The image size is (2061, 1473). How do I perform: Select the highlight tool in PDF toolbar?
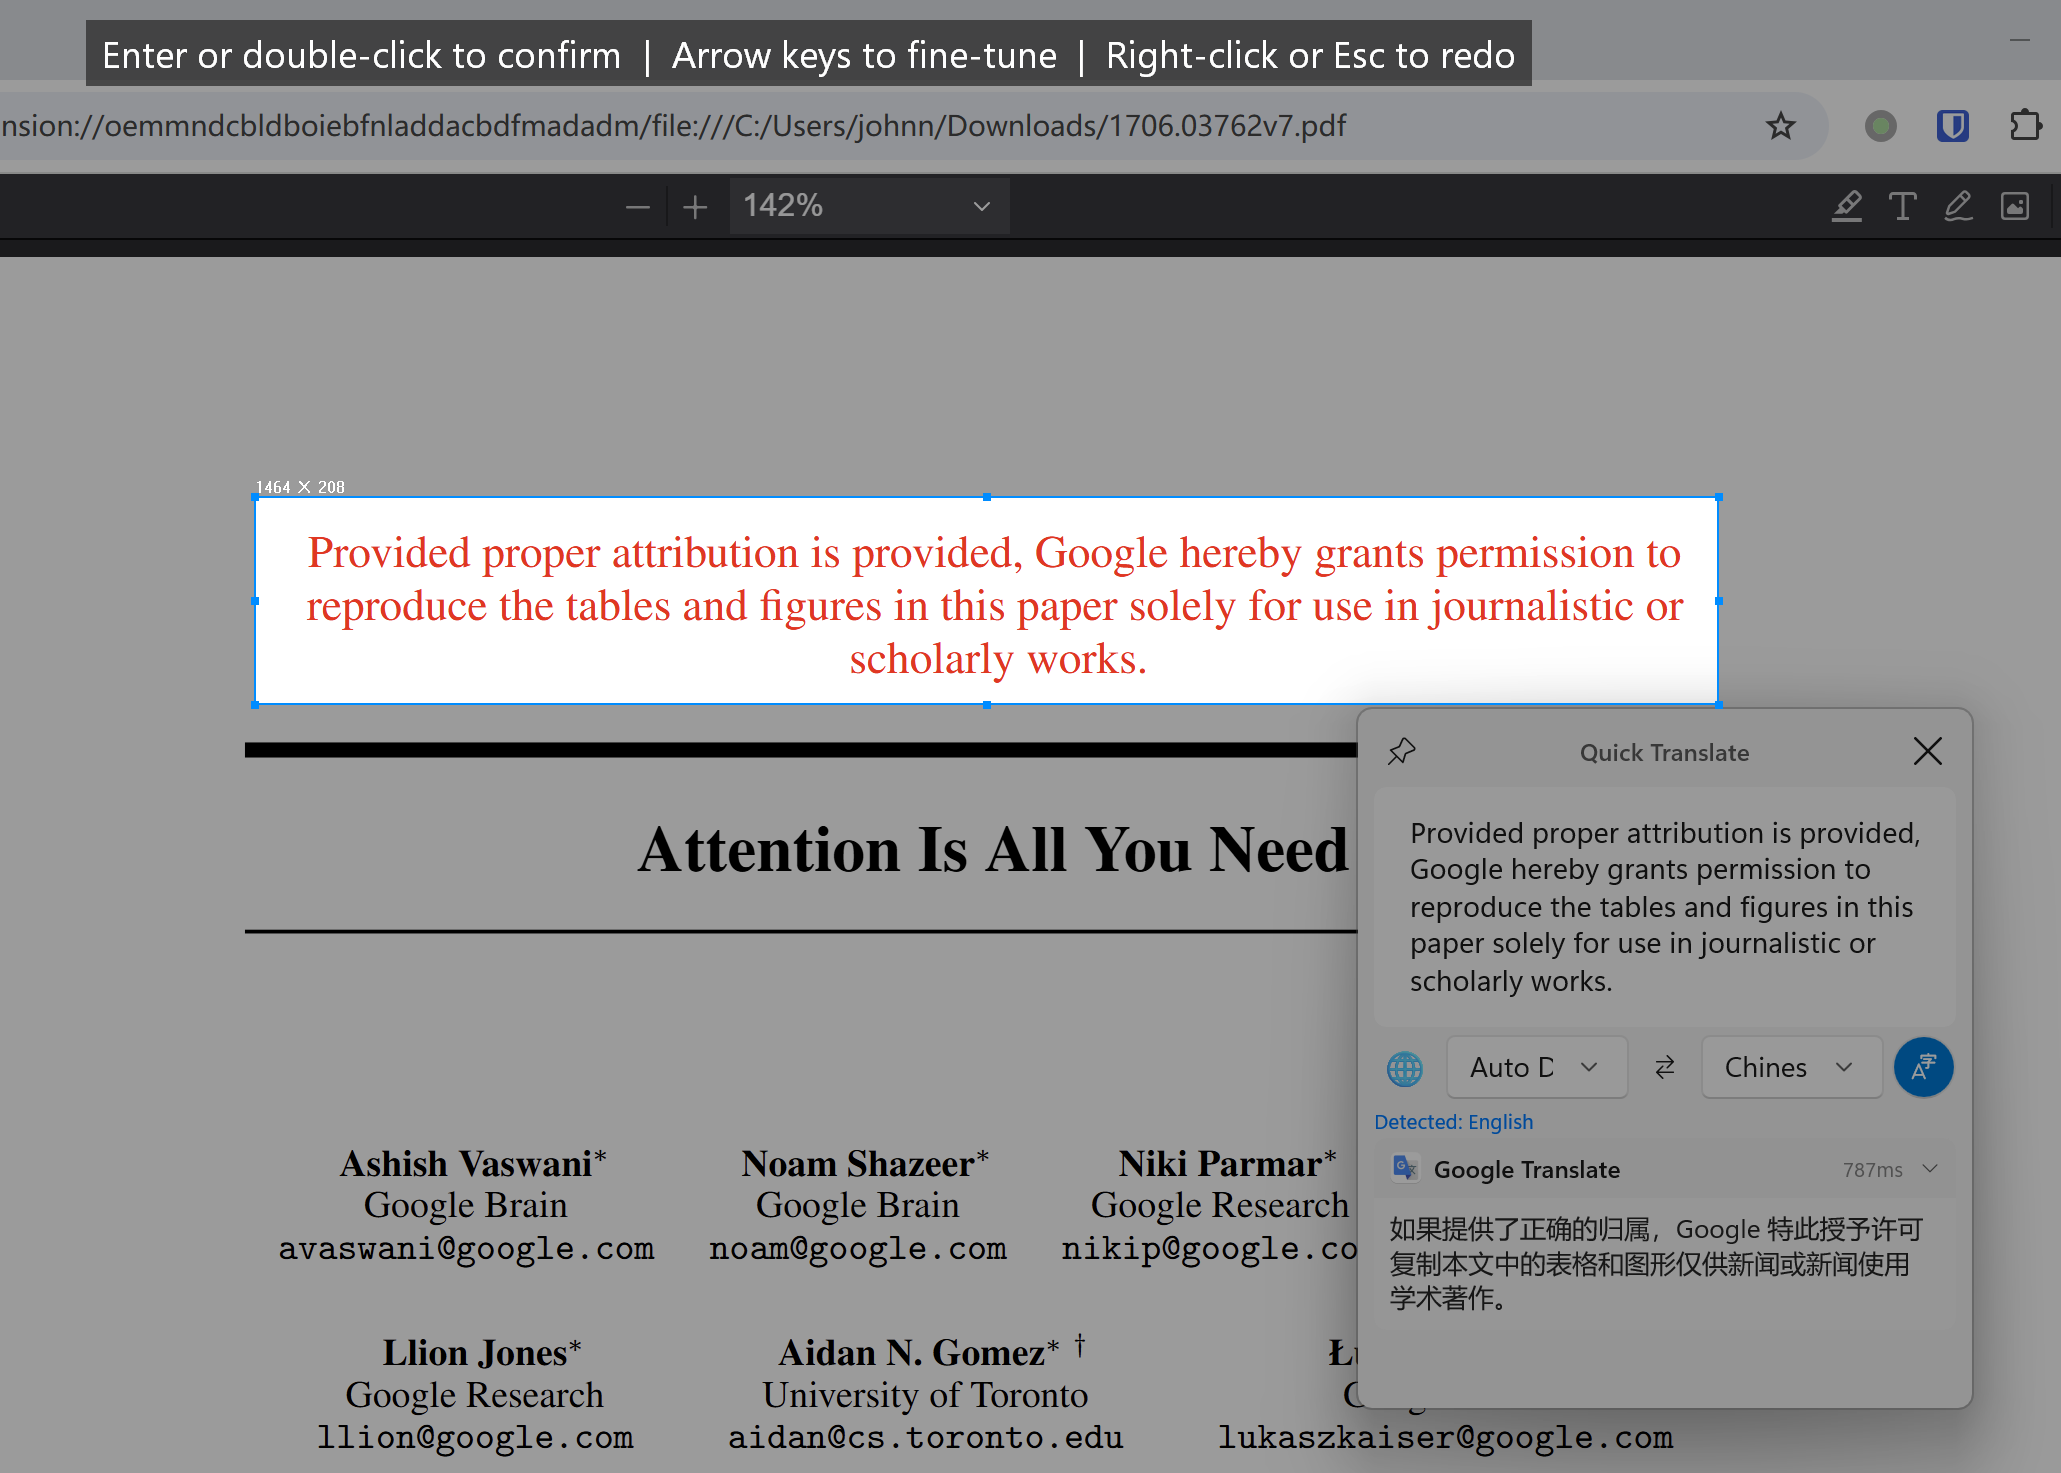[1846, 206]
